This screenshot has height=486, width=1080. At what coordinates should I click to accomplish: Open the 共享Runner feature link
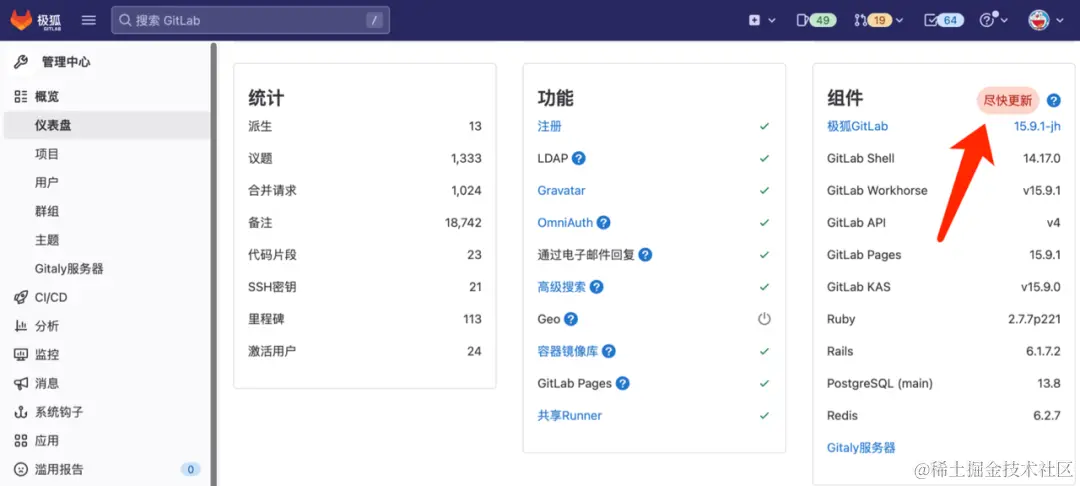tap(570, 416)
